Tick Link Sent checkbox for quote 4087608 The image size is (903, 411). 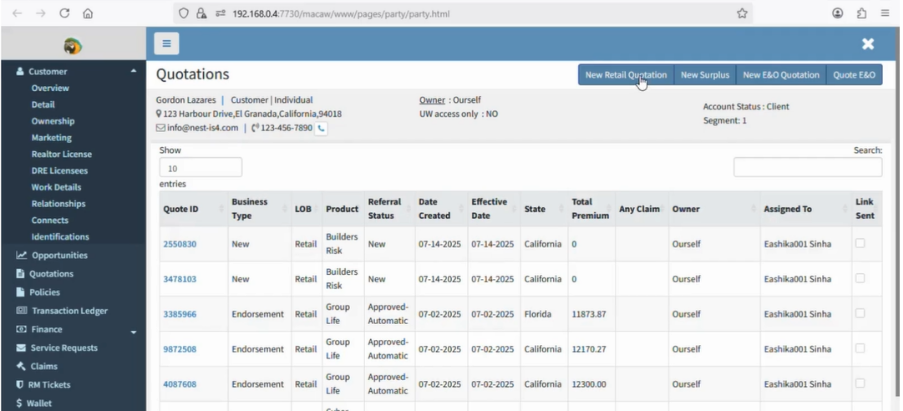860,384
